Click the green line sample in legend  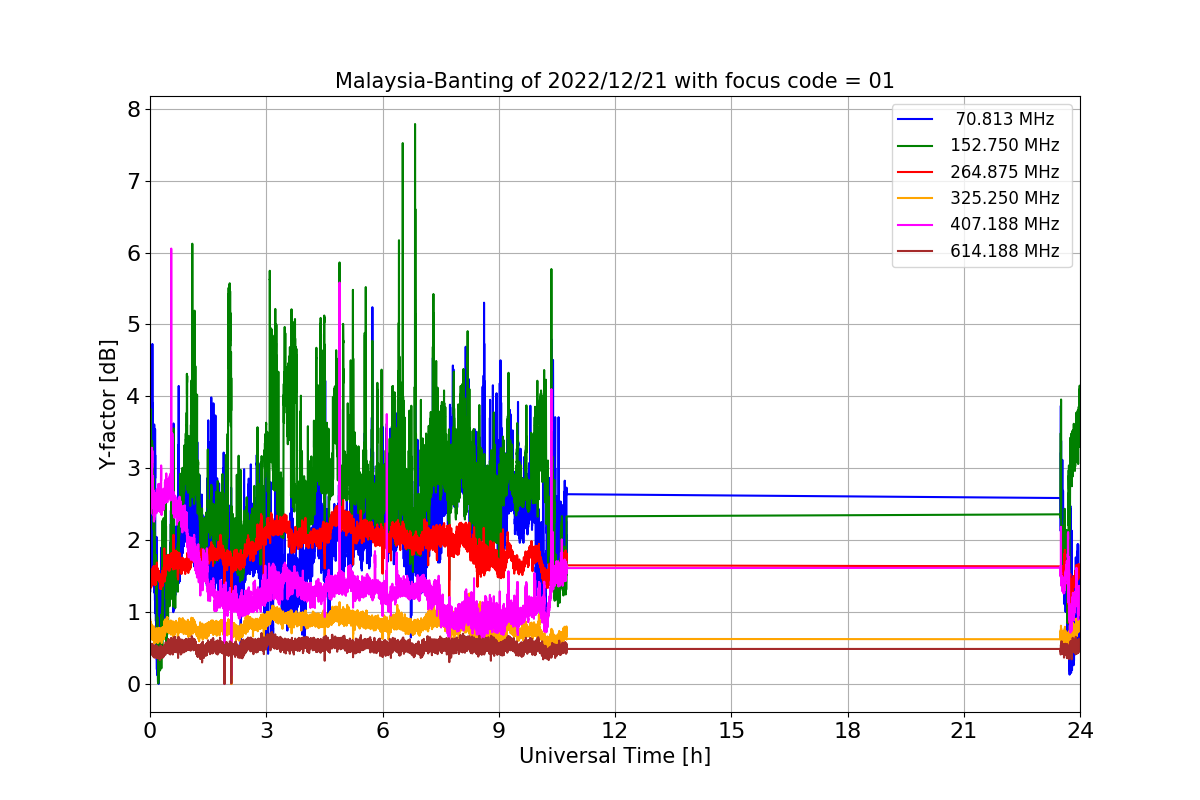coord(915,146)
